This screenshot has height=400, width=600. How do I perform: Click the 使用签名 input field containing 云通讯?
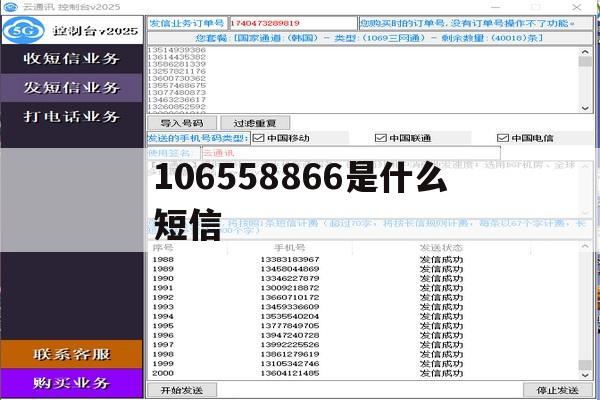351,153
